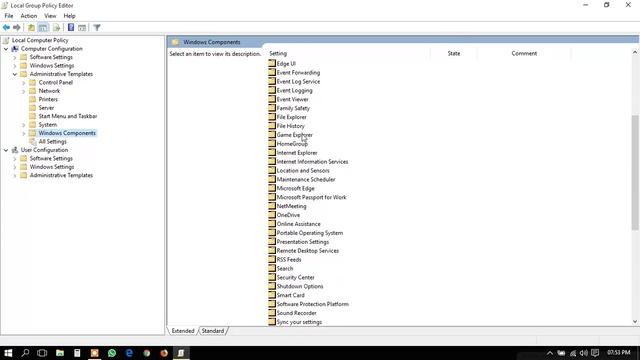This screenshot has height=360, width=640.
Task: Select All Settings in the tree
Action: click(x=52, y=142)
